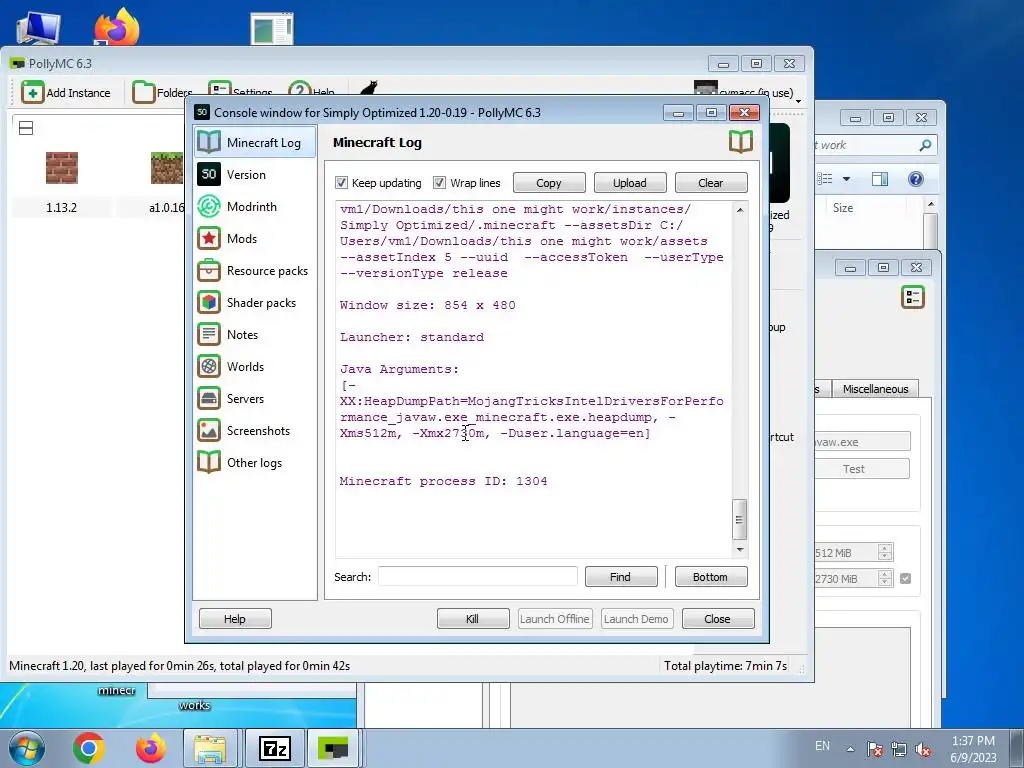
Task: Open the Modrinth page in sidebar
Action: click(255, 206)
